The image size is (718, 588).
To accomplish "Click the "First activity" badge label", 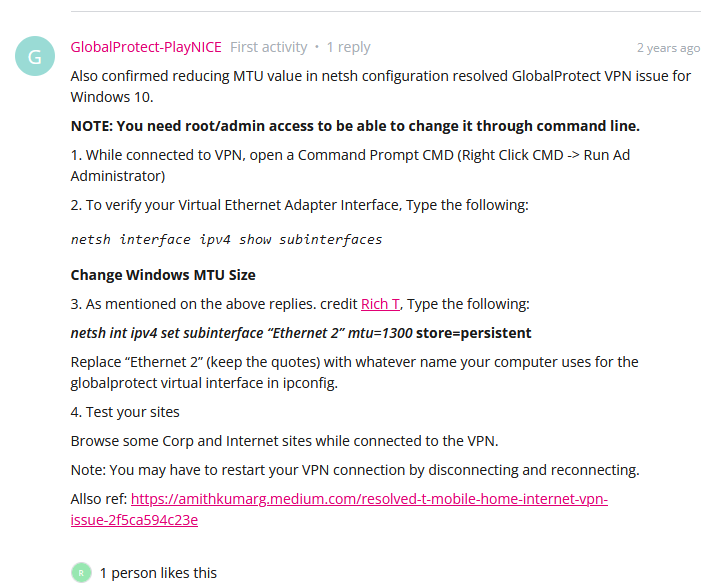I will (x=268, y=47).
